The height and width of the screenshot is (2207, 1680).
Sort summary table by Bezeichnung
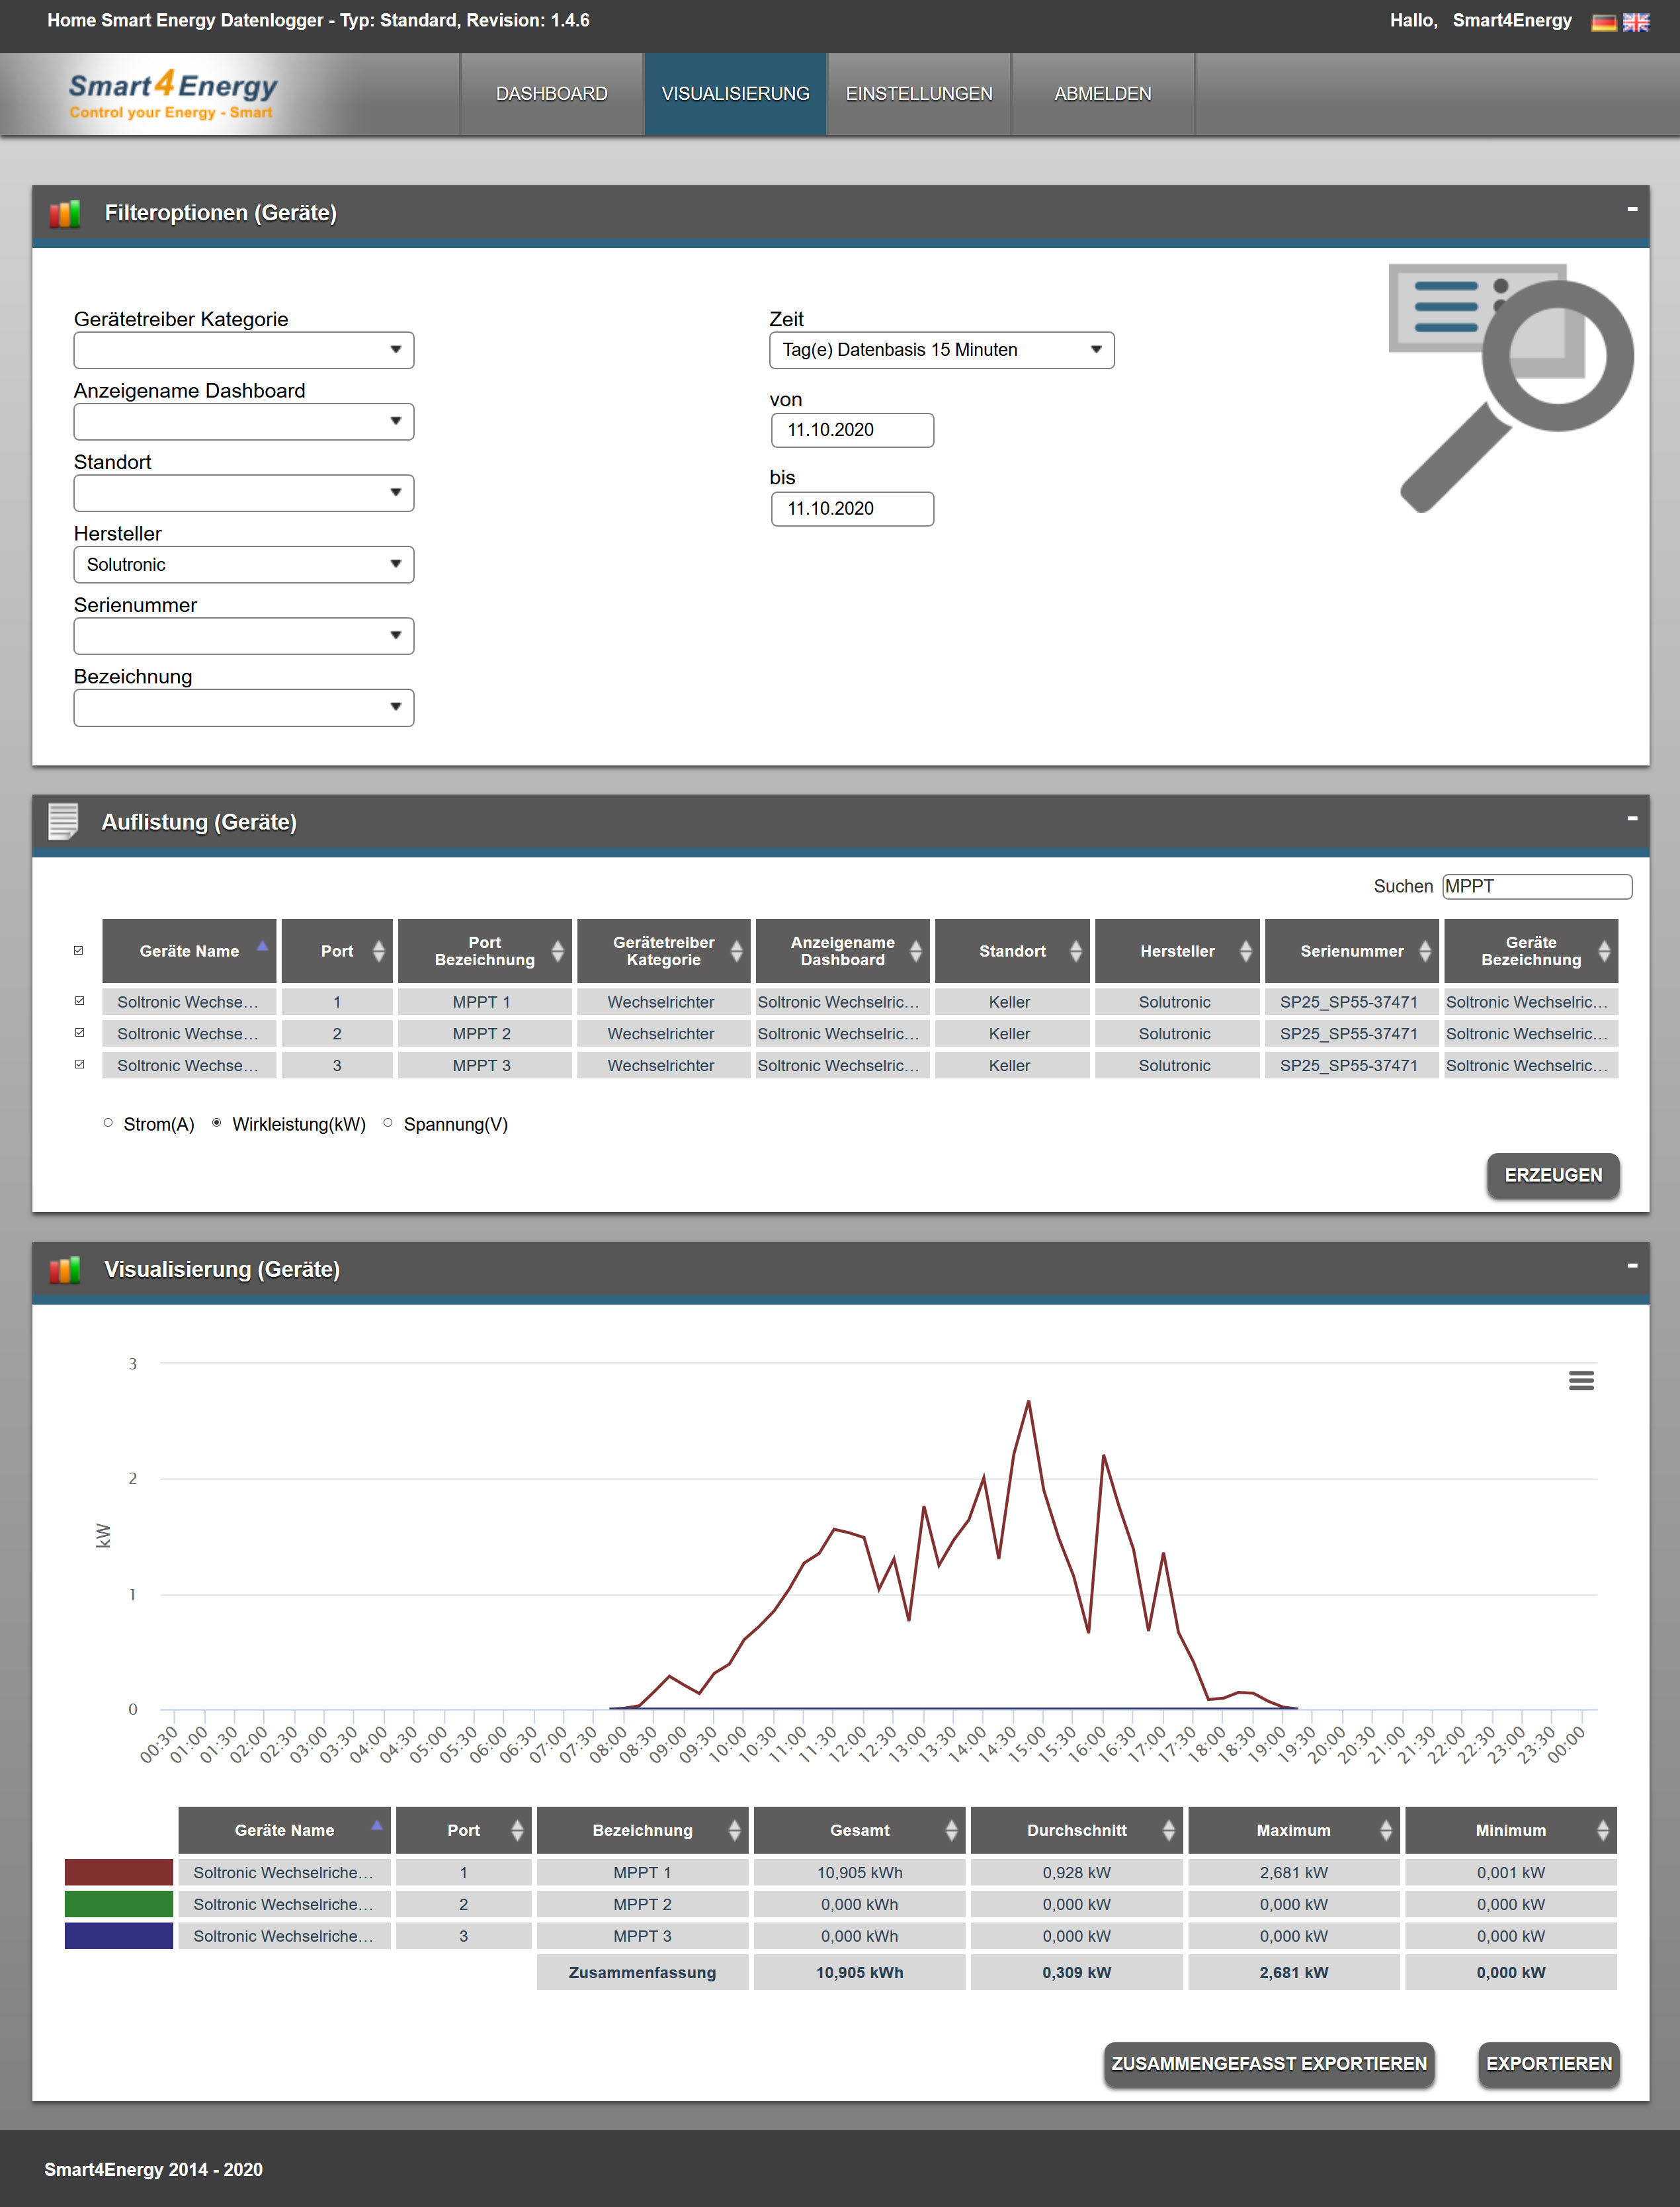tap(642, 1829)
